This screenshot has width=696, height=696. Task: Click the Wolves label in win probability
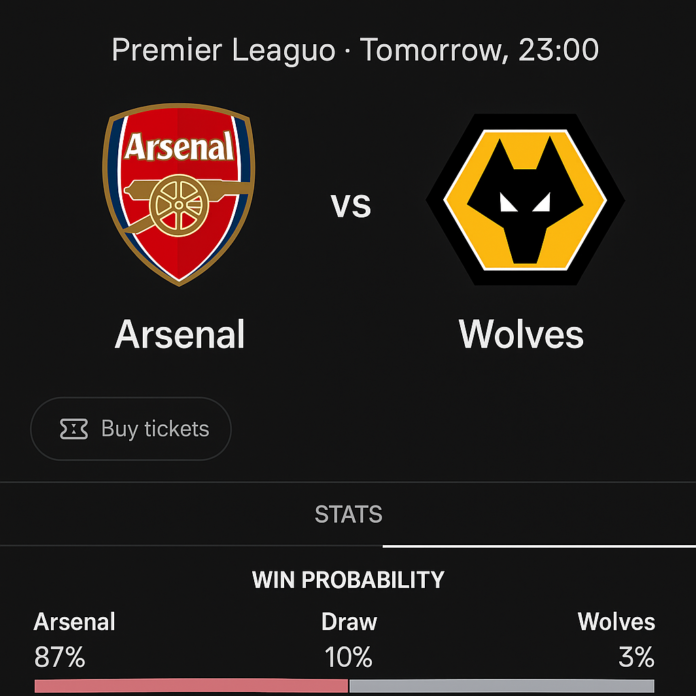[x=616, y=622]
